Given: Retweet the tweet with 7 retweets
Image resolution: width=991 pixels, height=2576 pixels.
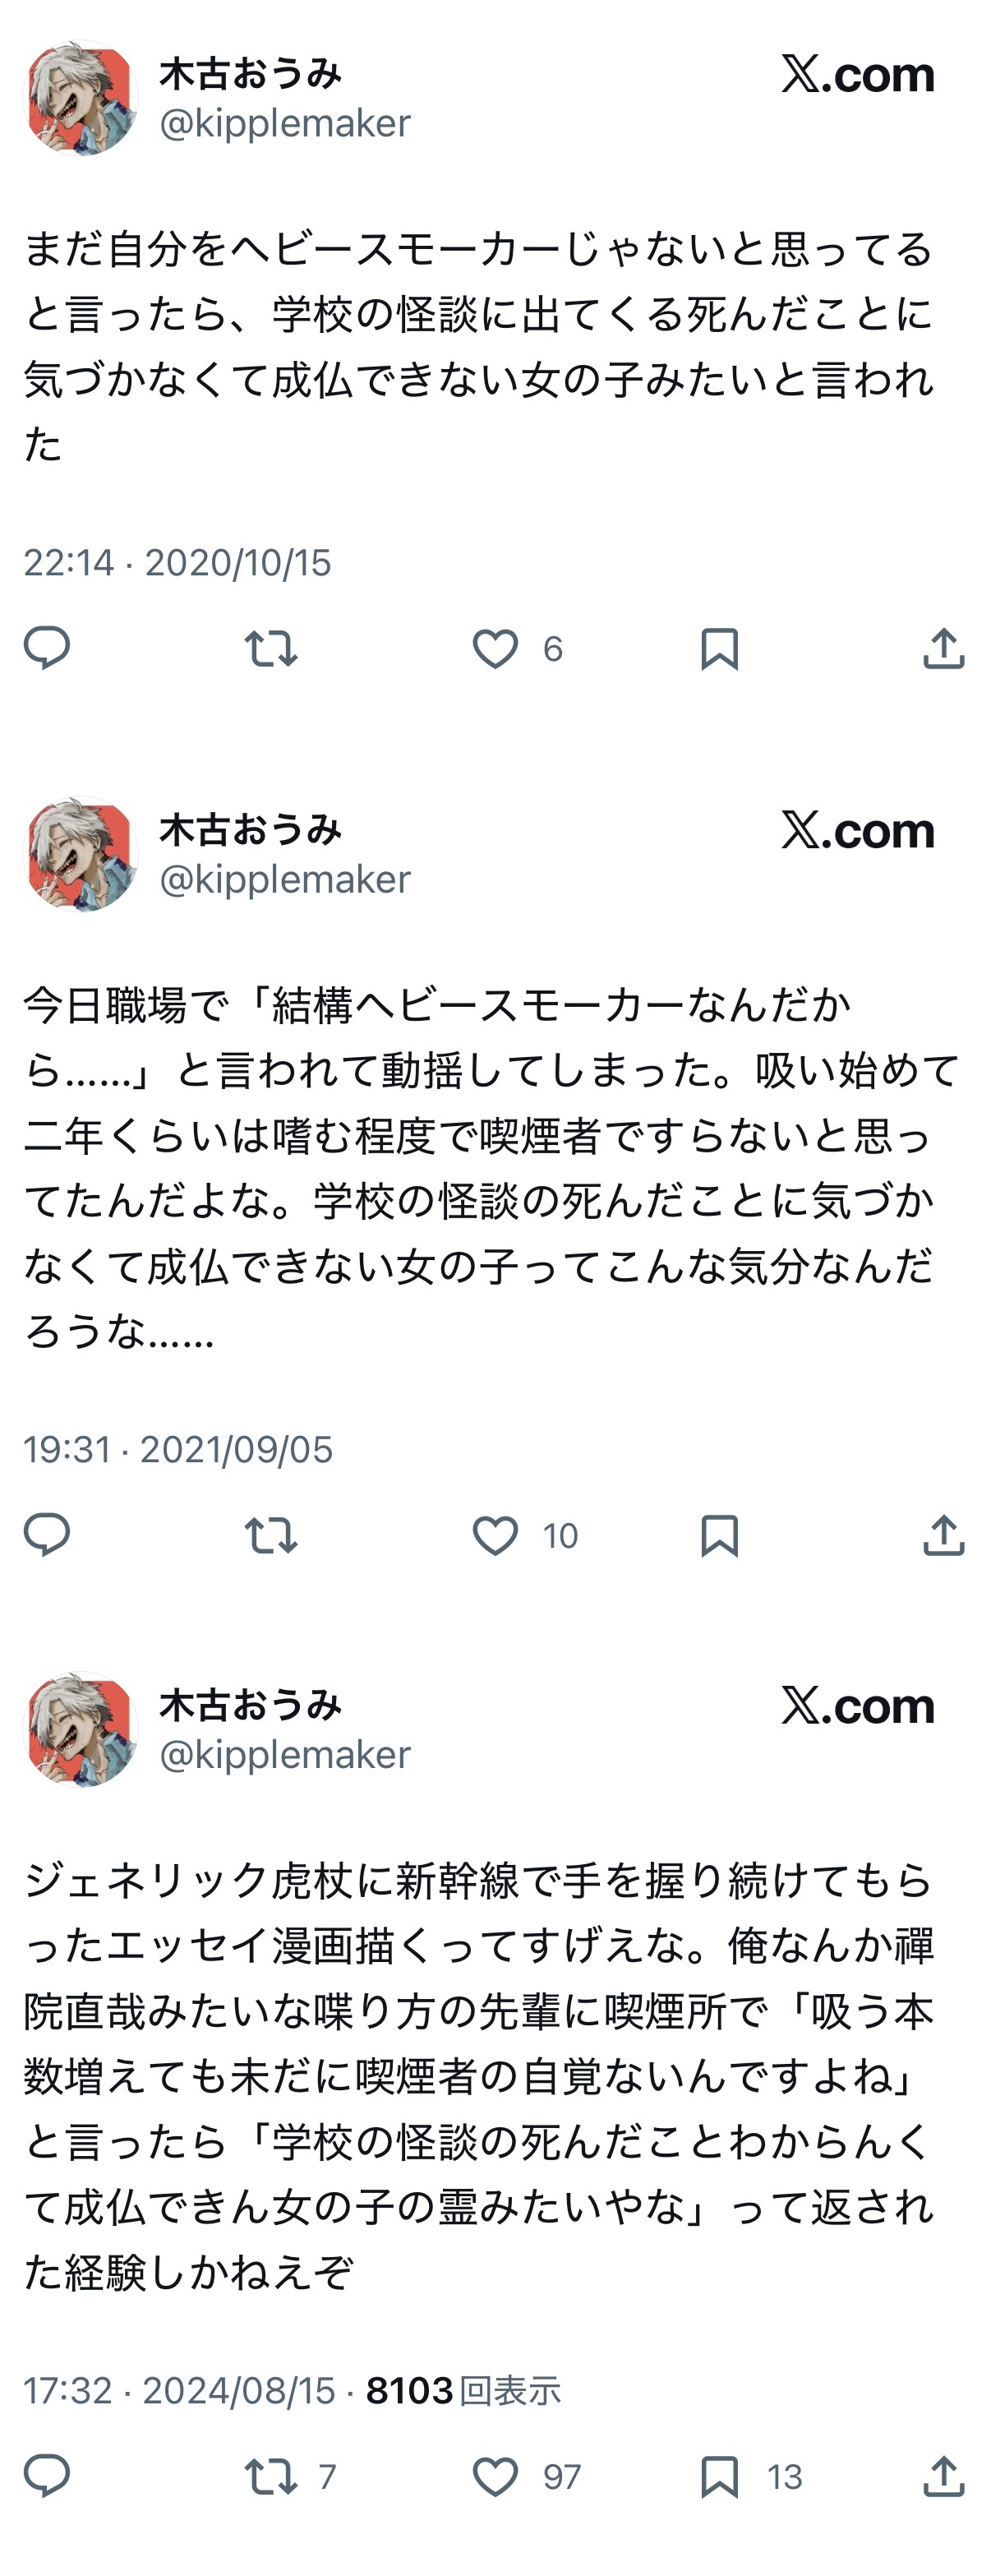Looking at the screenshot, I should pyautogui.click(x=271, y=2476).
